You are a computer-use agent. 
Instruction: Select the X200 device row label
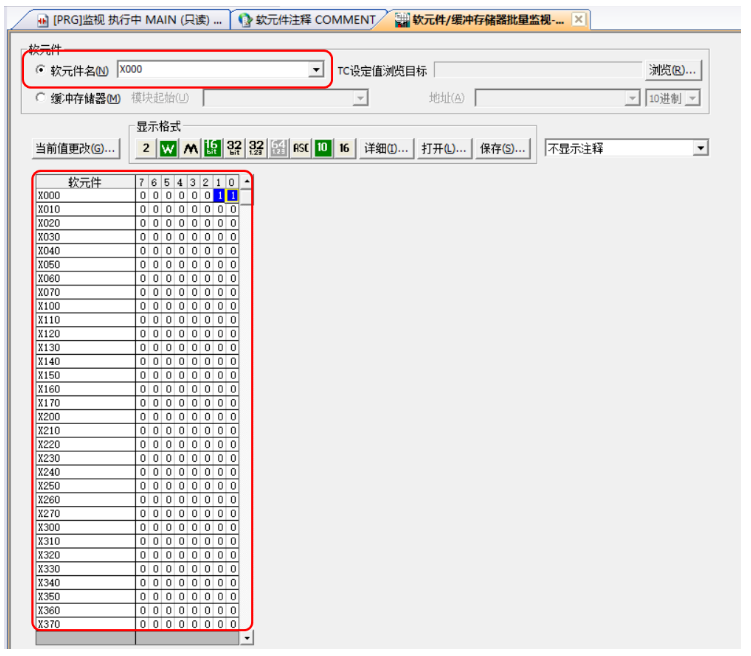pos(86,417)
